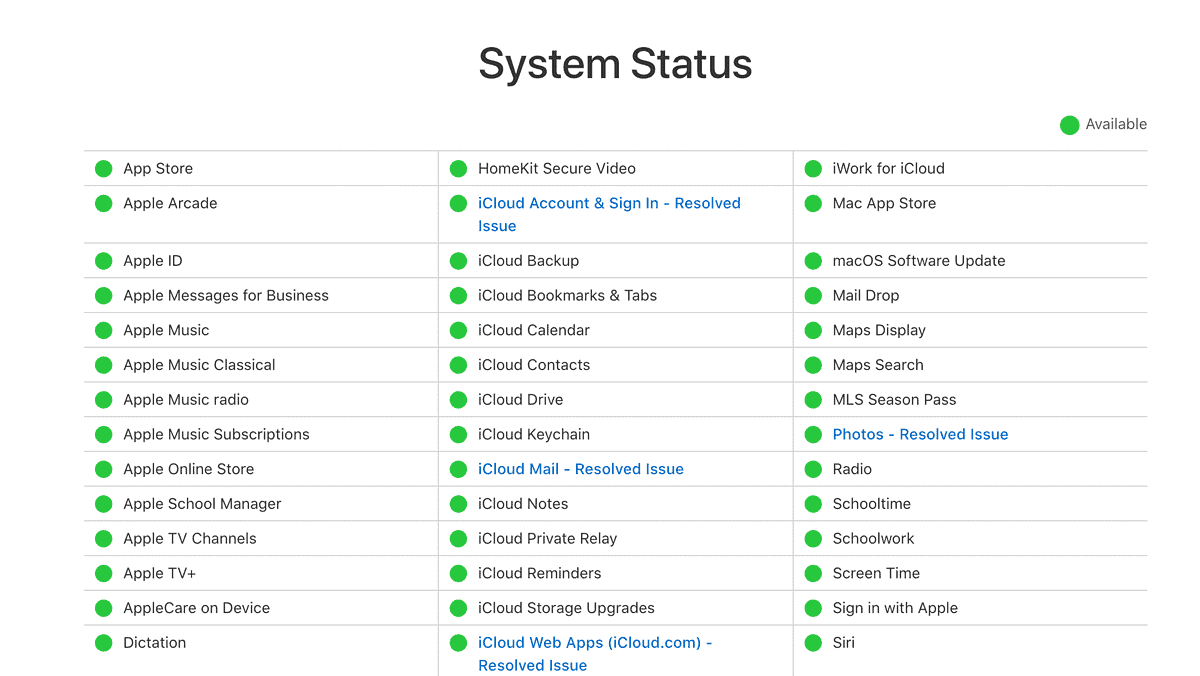The height and width of the screenshot is (676, 1200).
Task: Click the status indicator for iCloud Drive
Action: (458, 399)
